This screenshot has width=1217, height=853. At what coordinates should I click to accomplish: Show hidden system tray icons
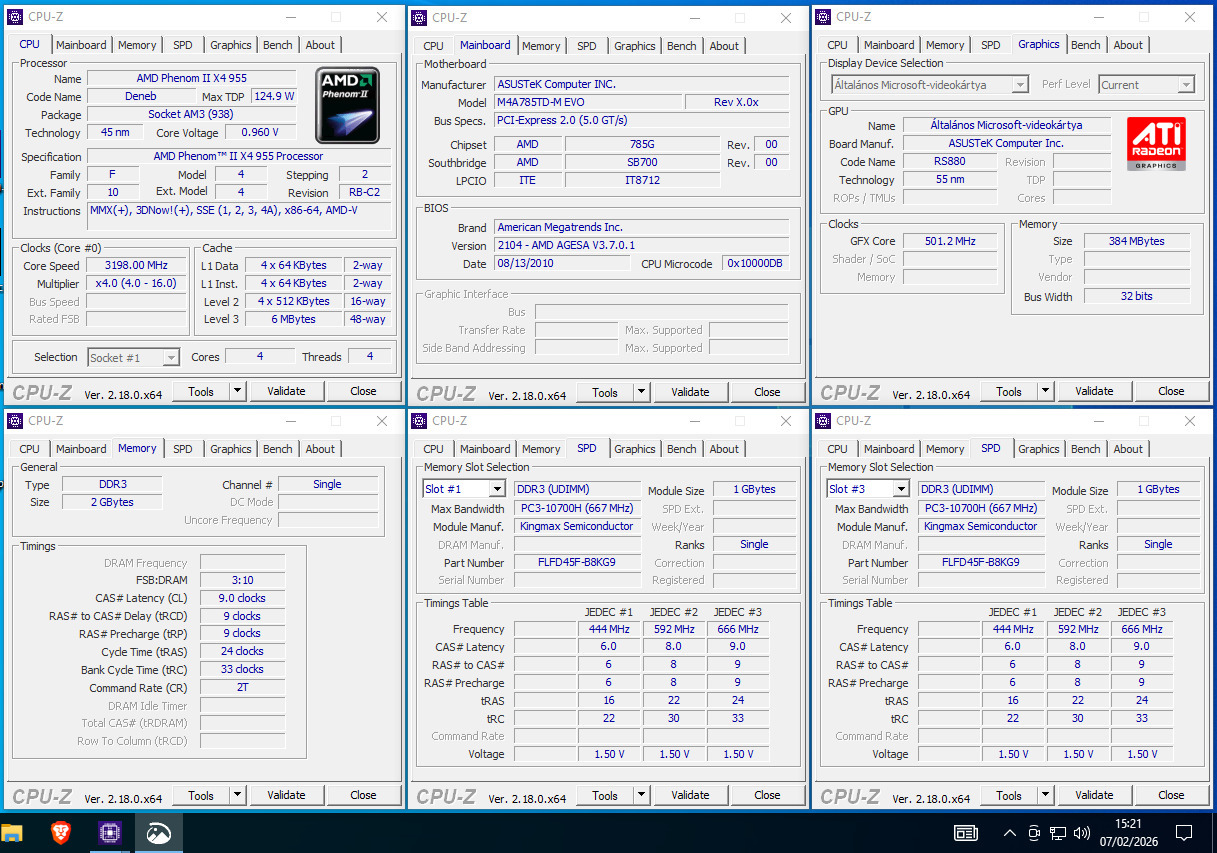point(1009,832)
